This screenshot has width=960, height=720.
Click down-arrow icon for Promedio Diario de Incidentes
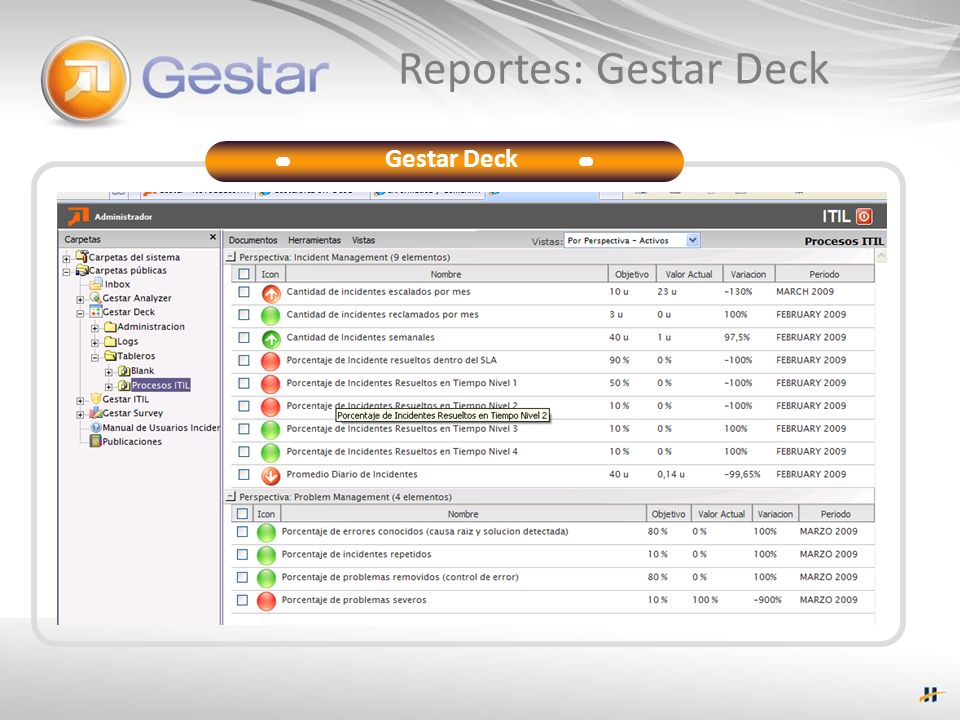click(x=271, y=476)
